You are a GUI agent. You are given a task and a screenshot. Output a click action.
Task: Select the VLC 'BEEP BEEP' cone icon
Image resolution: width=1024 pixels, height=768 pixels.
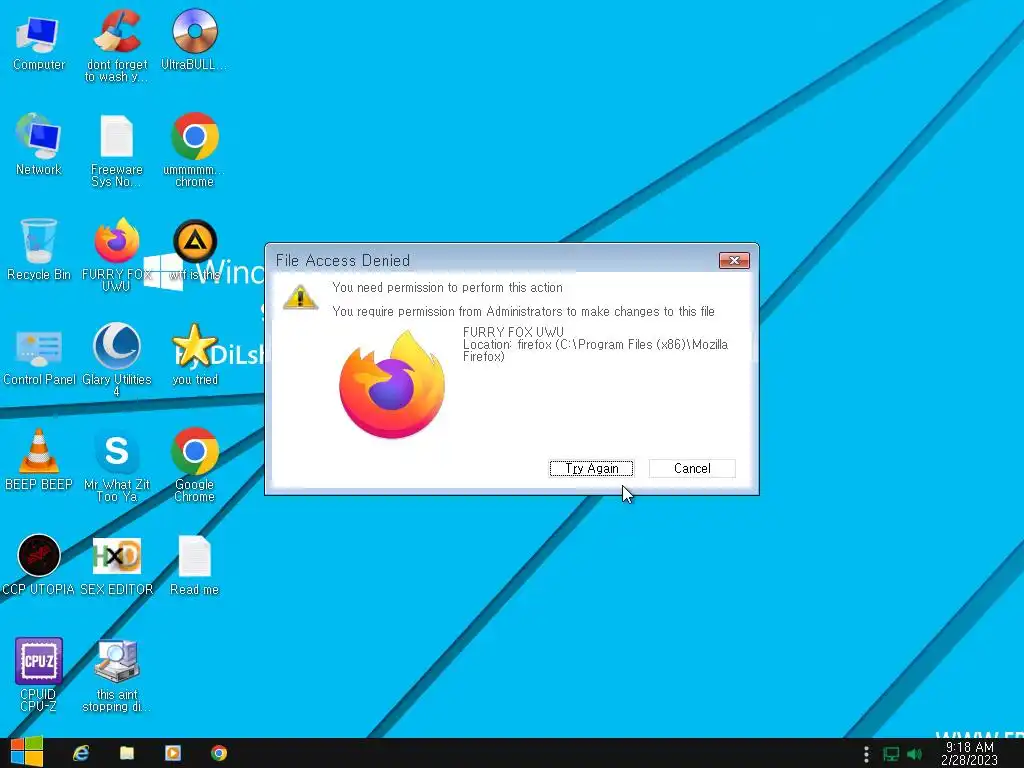(x=39, y=460)
